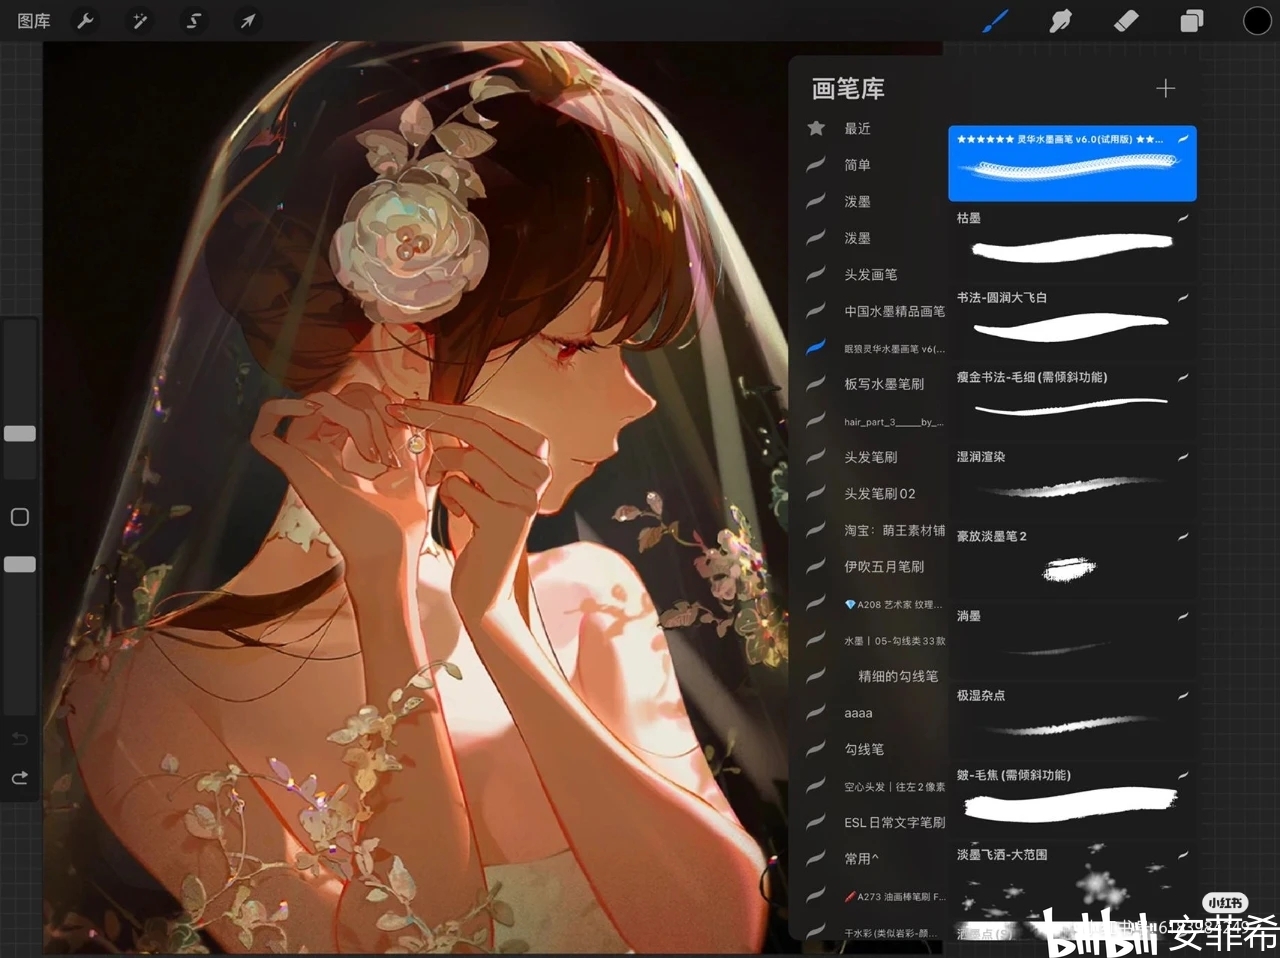Select the Eraser tool
This screenshot has height=958, width=1280.
point(1126,20)
